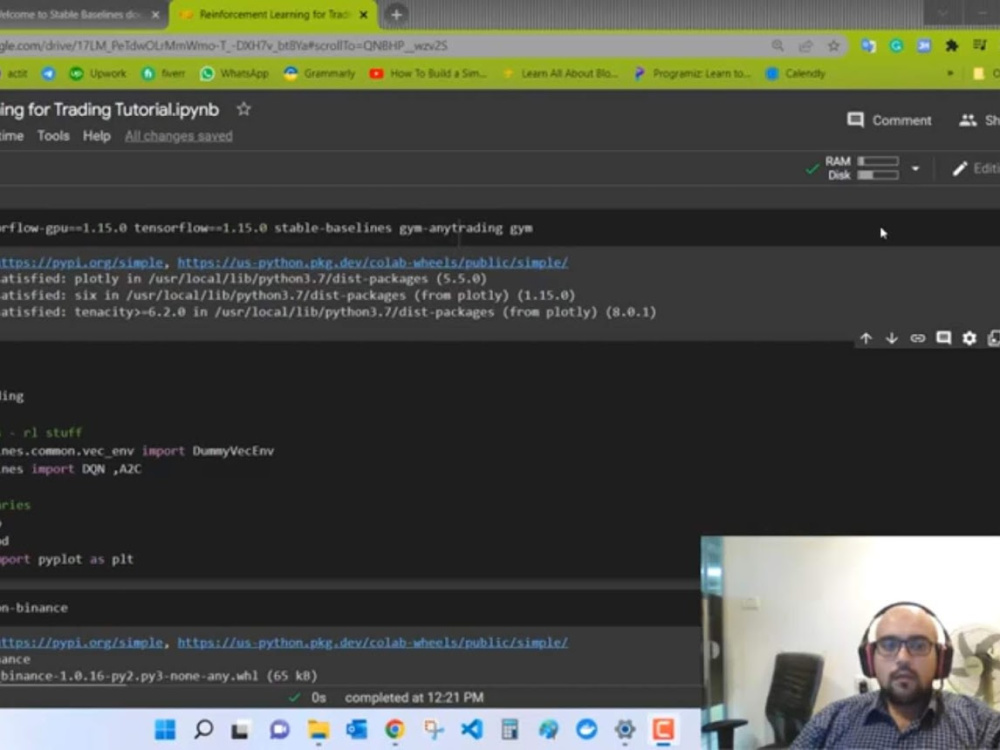1000x750 pixels.
Task: Click the completed at 12:21 PM status
Action: click(414, 698)
